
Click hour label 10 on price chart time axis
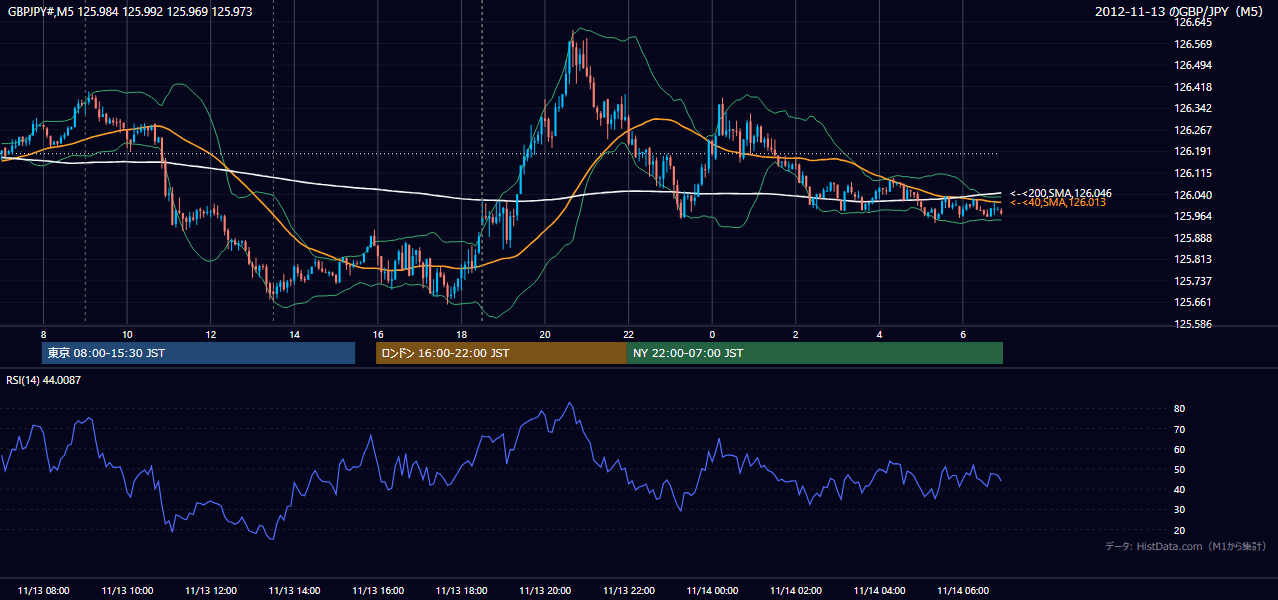click(127, 334)
